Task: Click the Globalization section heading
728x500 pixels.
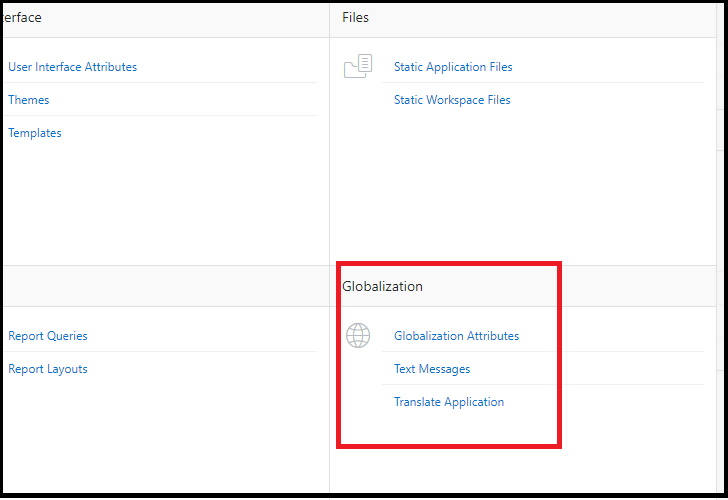Action: [x=383, y=286]
